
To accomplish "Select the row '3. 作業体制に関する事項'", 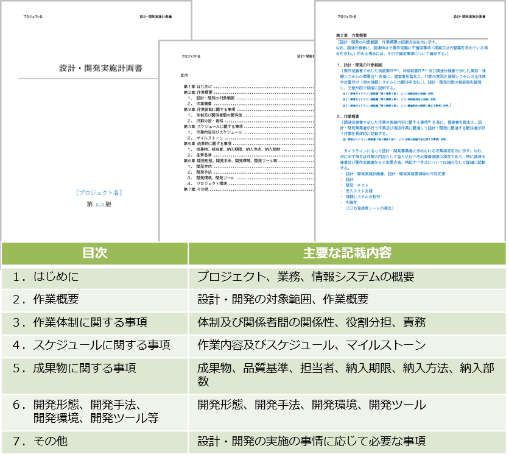I will (254, 323).
